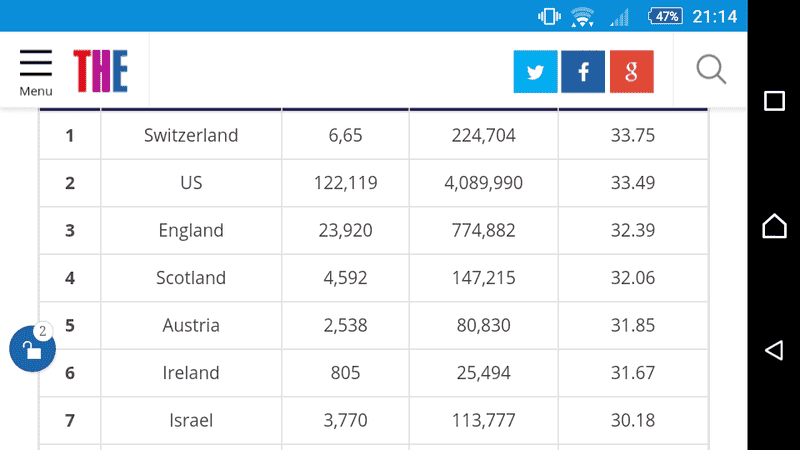Click the England row cell
Viewport: 800px width, 450px height.
[191, 230]
